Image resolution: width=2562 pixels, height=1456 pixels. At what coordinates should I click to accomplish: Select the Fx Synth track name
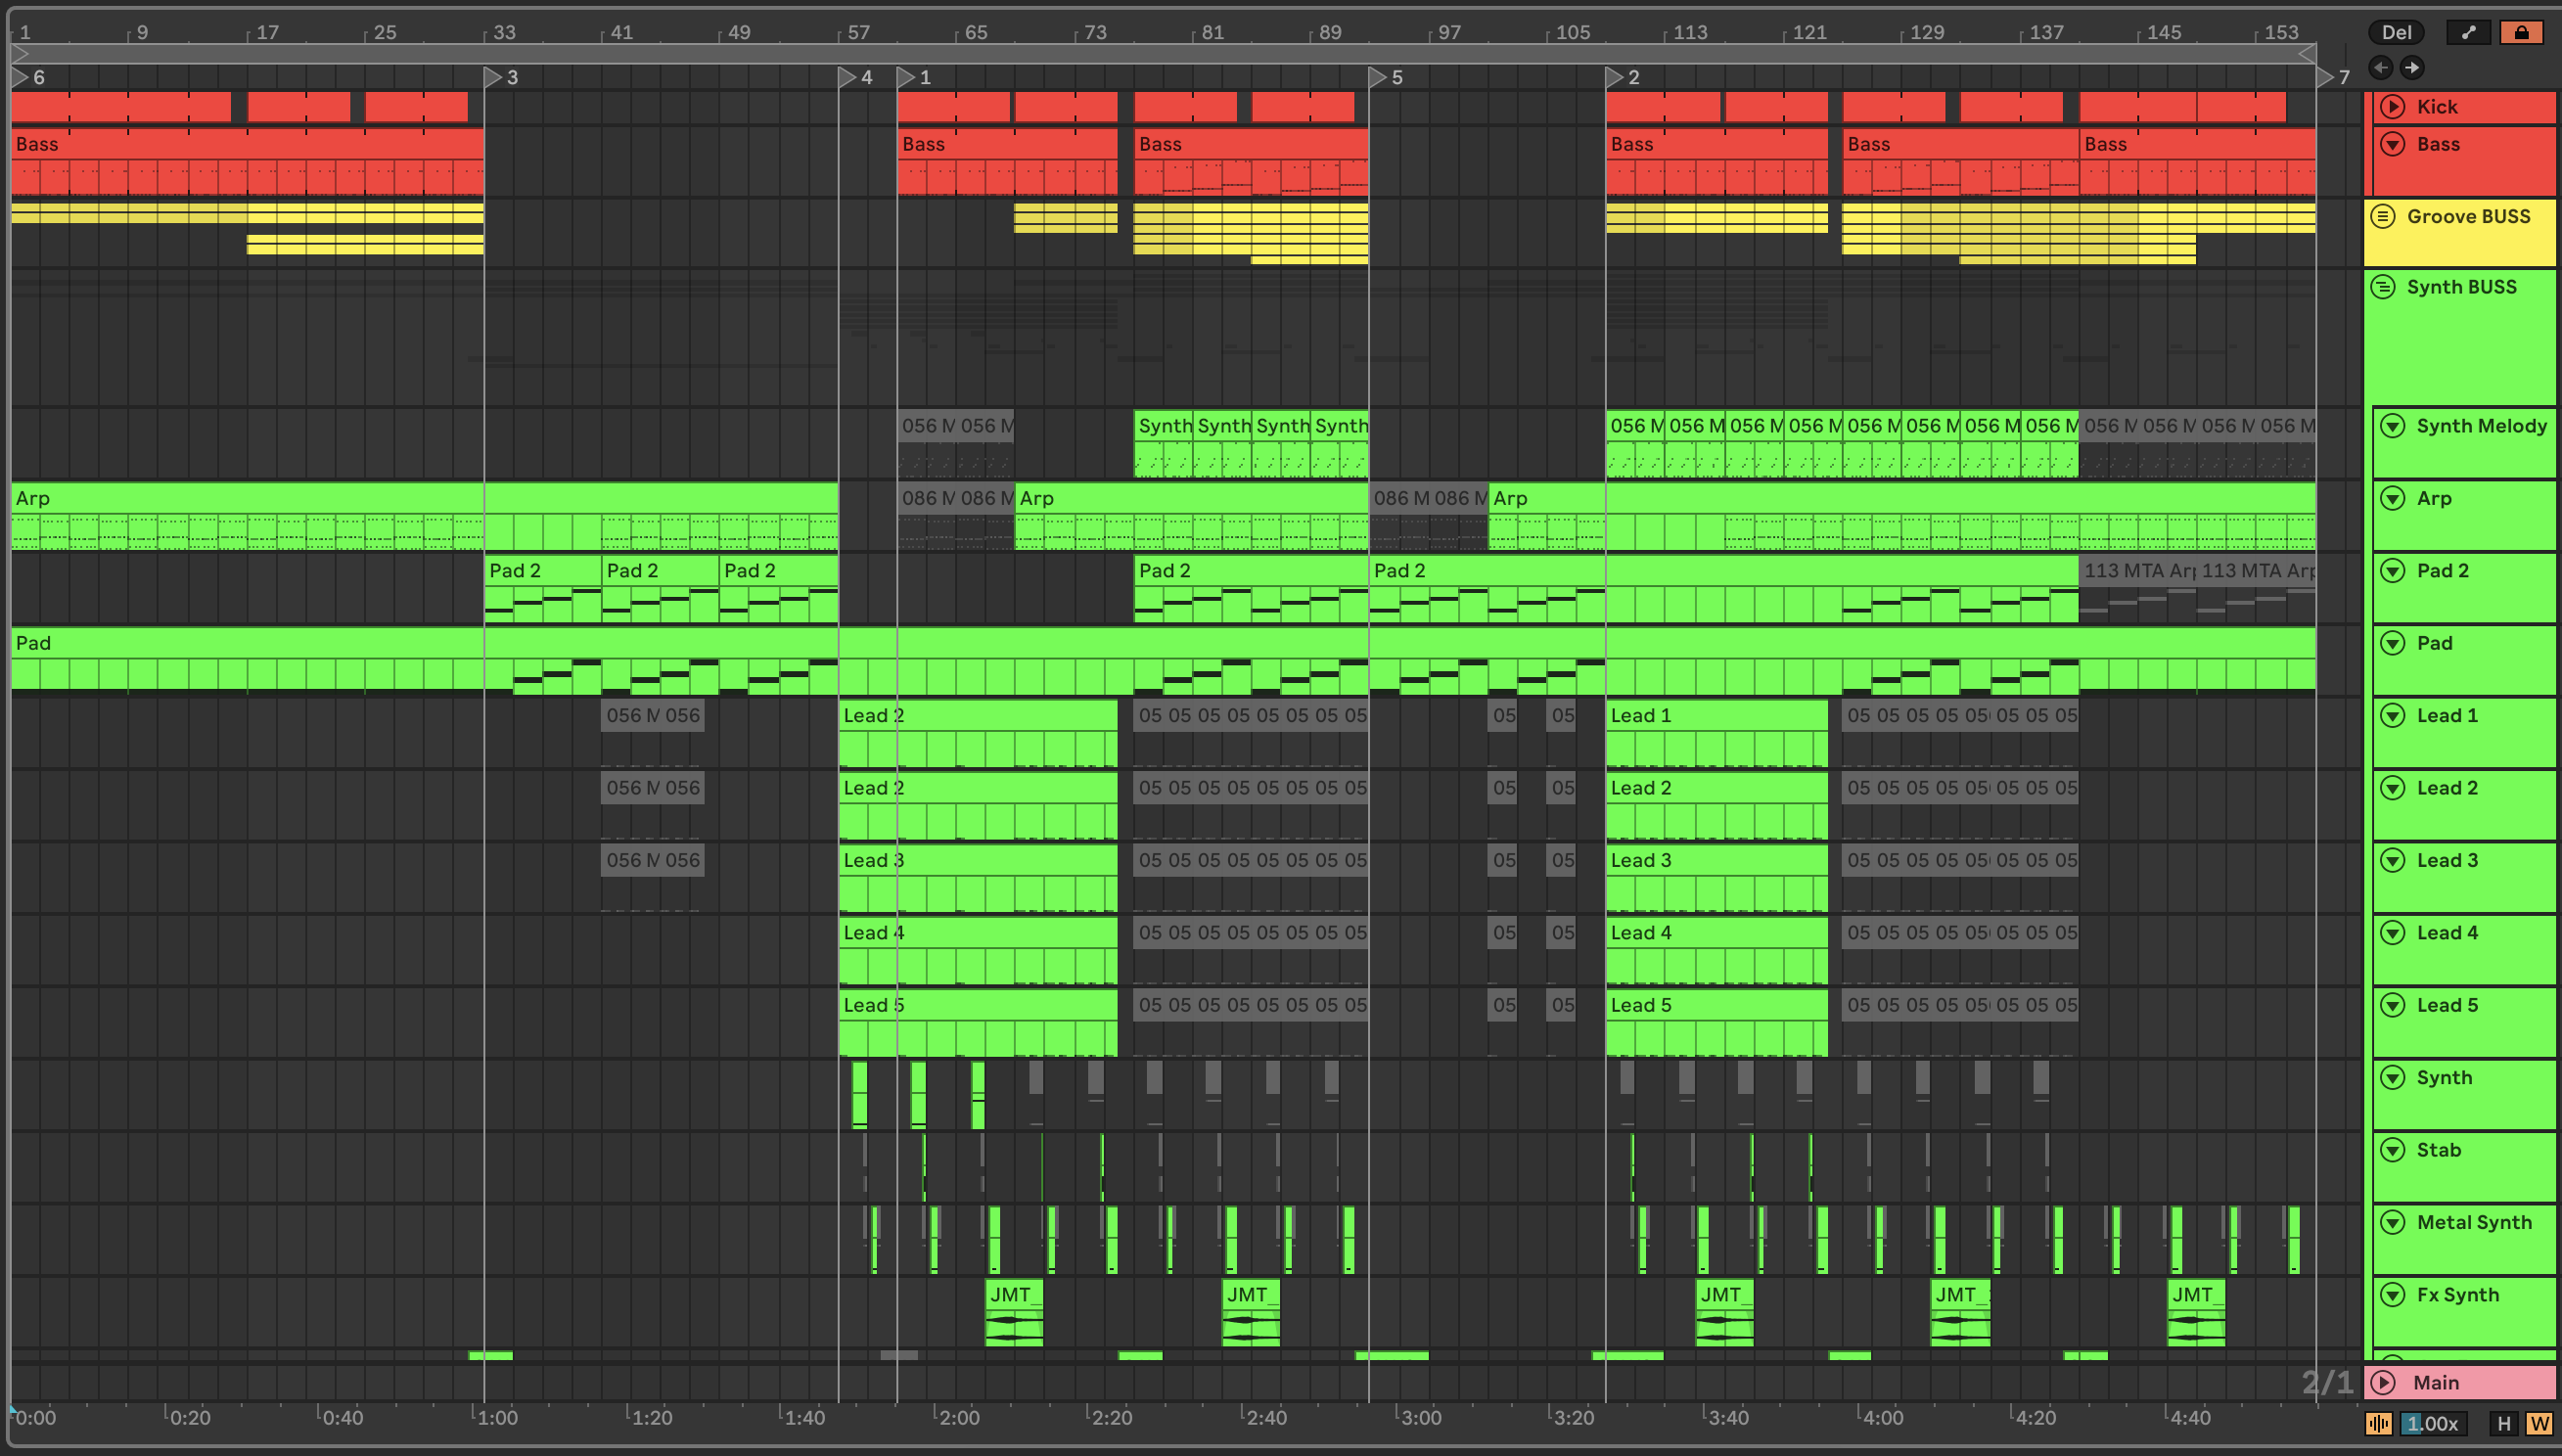[2457, 1294]
